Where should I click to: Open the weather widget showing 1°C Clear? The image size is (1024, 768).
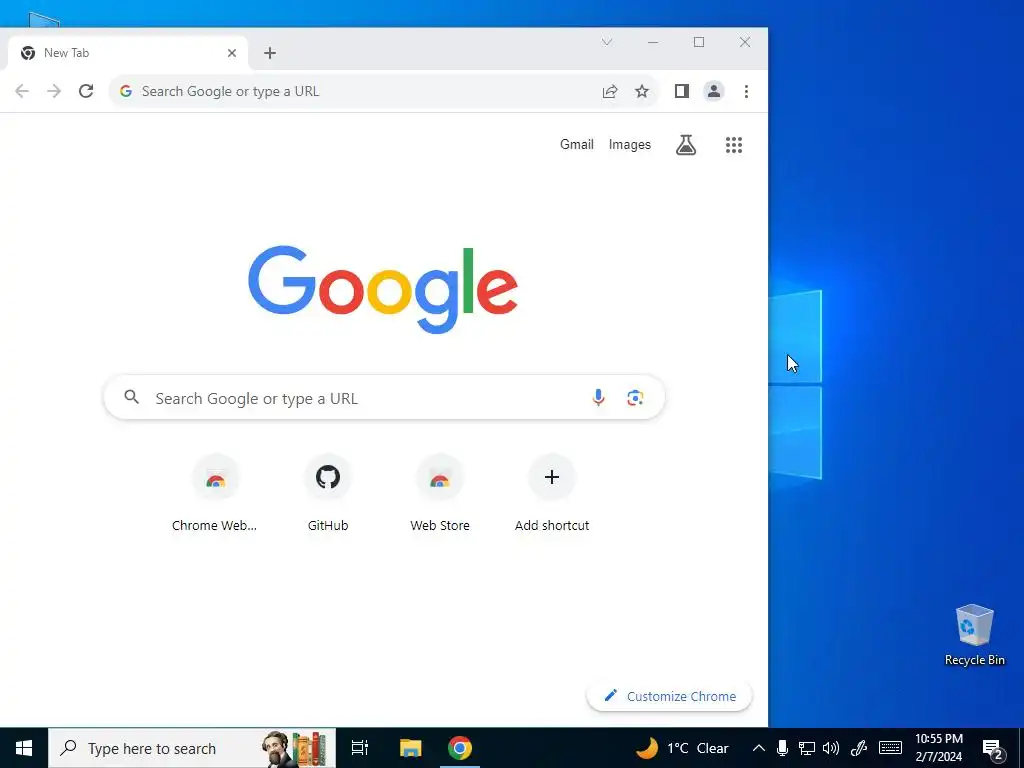tap(682, 748)
